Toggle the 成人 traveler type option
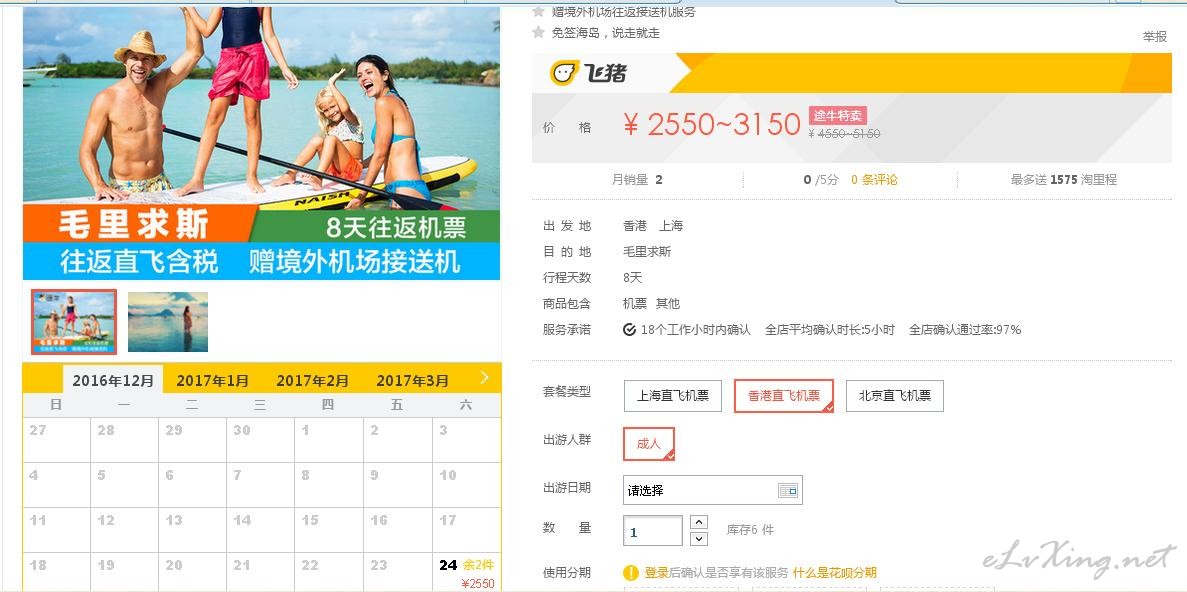Viewport: 1187px width, 592px height. (x=649, y=444)
